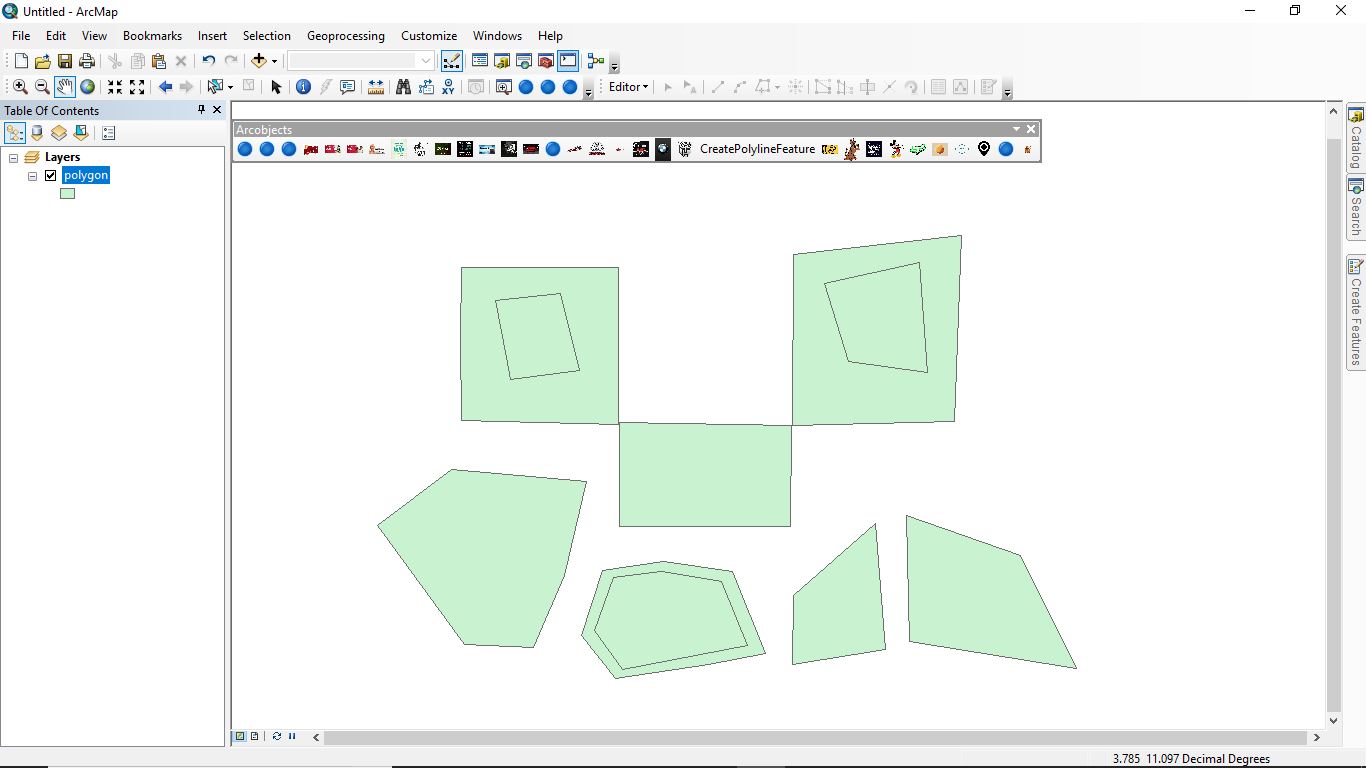The height and width of the screenshot is (768, 1366).
Task: Open the File menu
Action: (x=21, y=35)
